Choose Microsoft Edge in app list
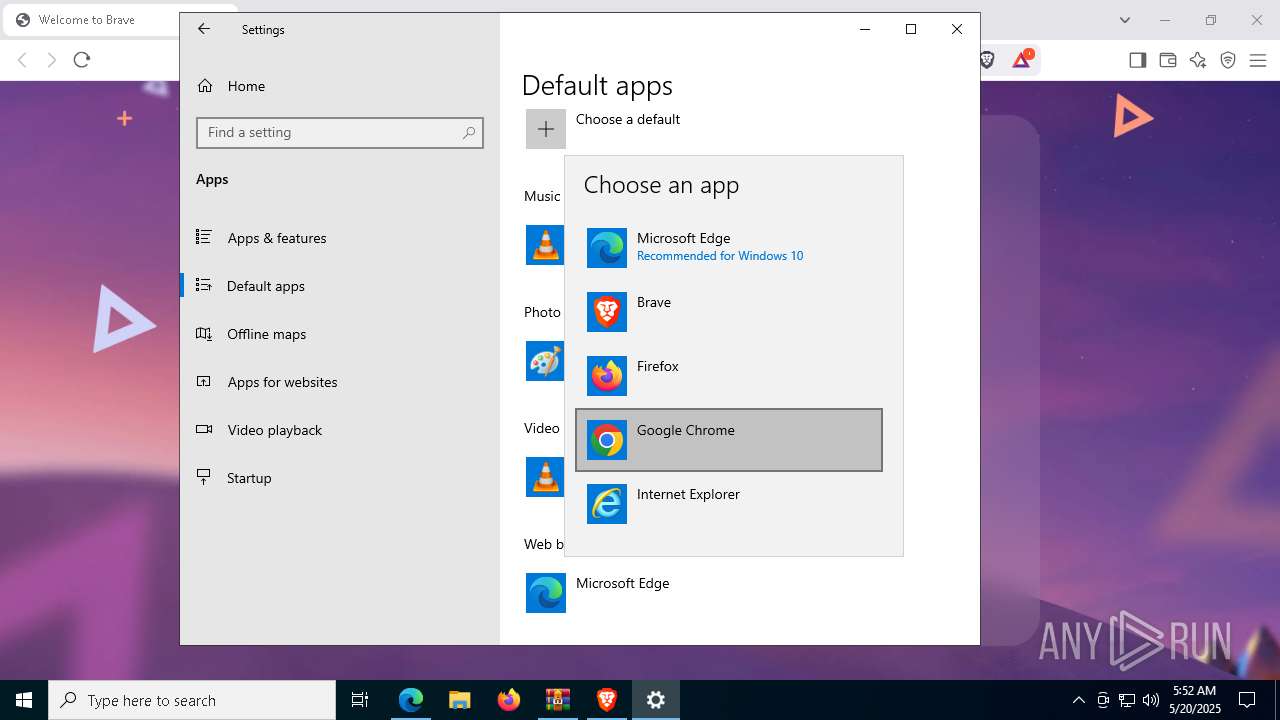This screenshot has width=1280, height=720. pyautogui.click(x=729, y=248)
